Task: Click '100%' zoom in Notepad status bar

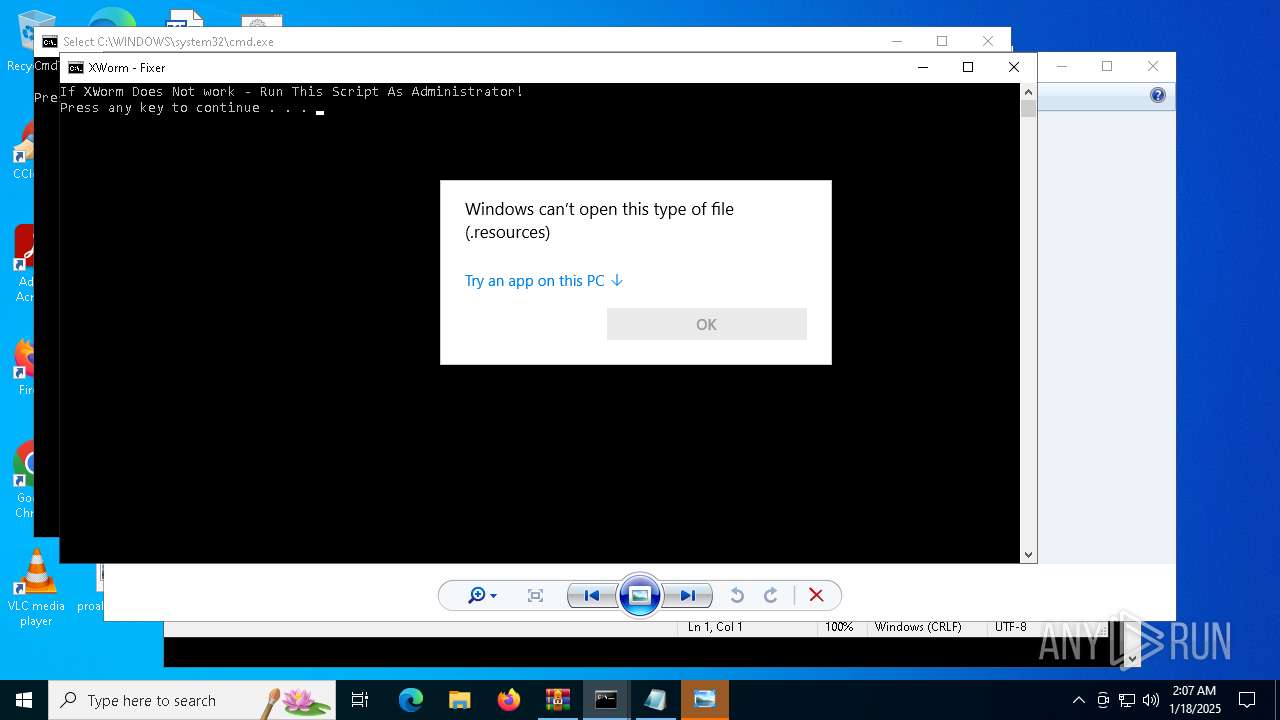Action: pos(839,627)
